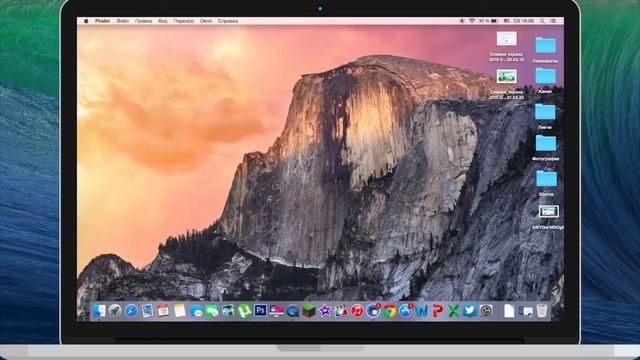The image size is (640, 360).
Task: Launch Microsoft Word from the Dock
Action: [422, 311]
